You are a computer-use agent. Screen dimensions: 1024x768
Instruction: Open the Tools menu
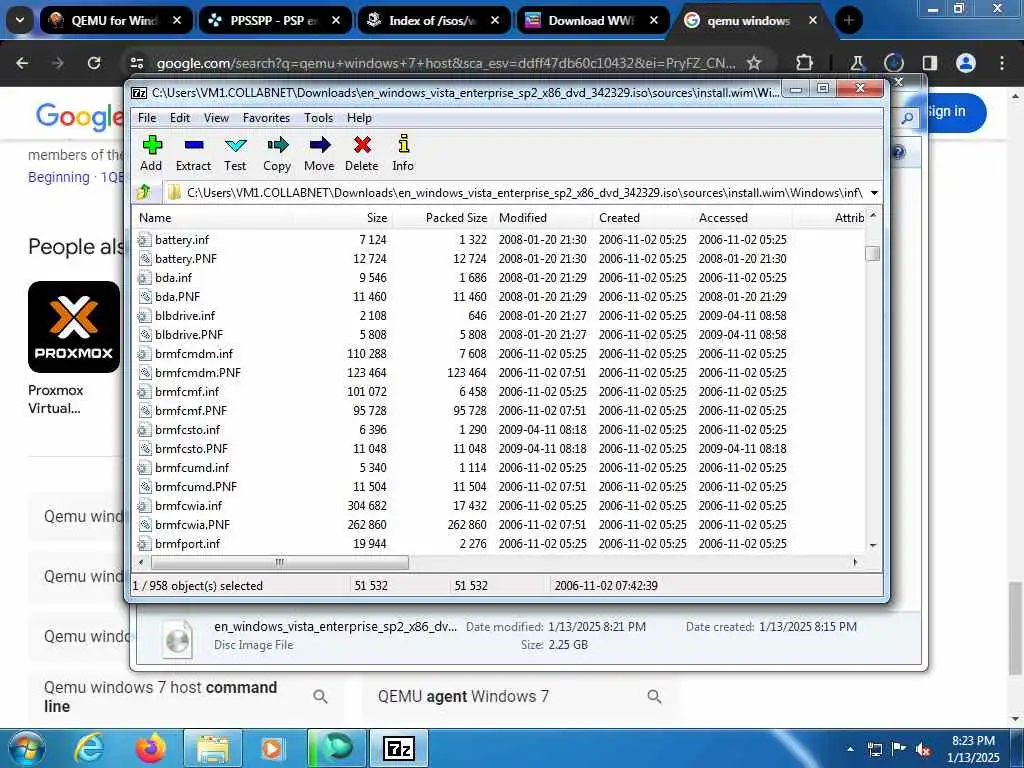(318, 118)
